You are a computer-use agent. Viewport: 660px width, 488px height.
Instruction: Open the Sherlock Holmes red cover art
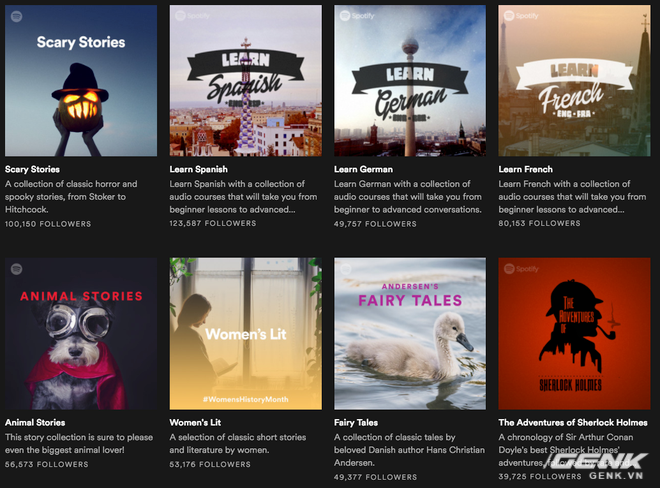(574, 333)
